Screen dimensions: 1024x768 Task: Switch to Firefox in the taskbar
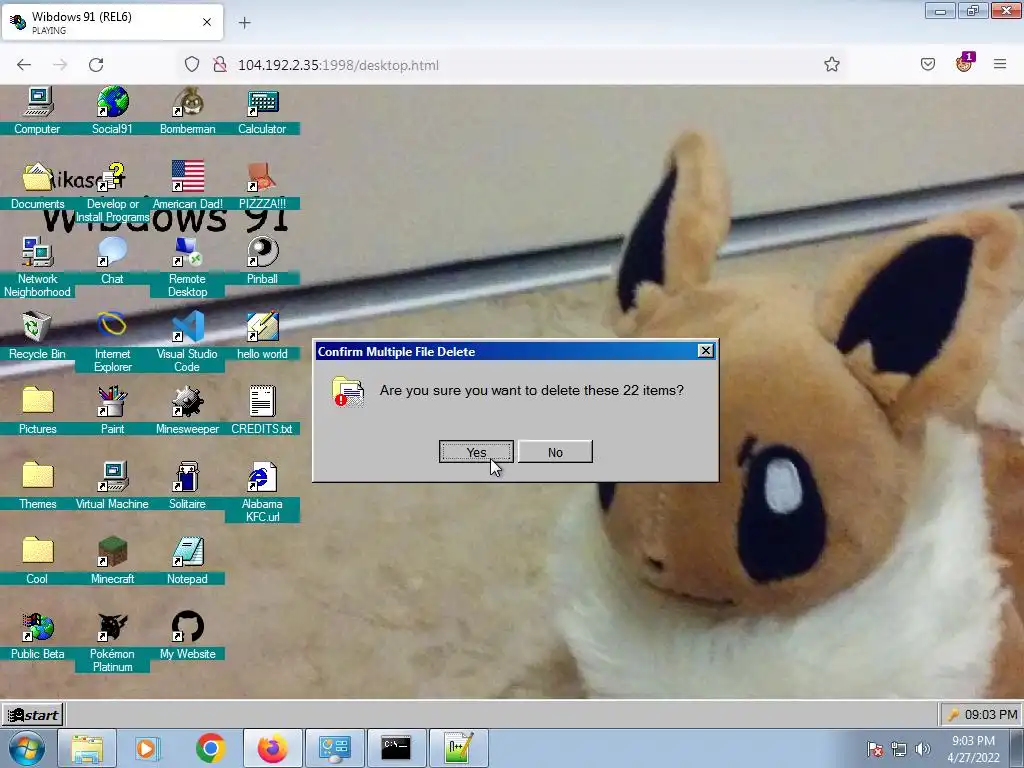[272, 748]
